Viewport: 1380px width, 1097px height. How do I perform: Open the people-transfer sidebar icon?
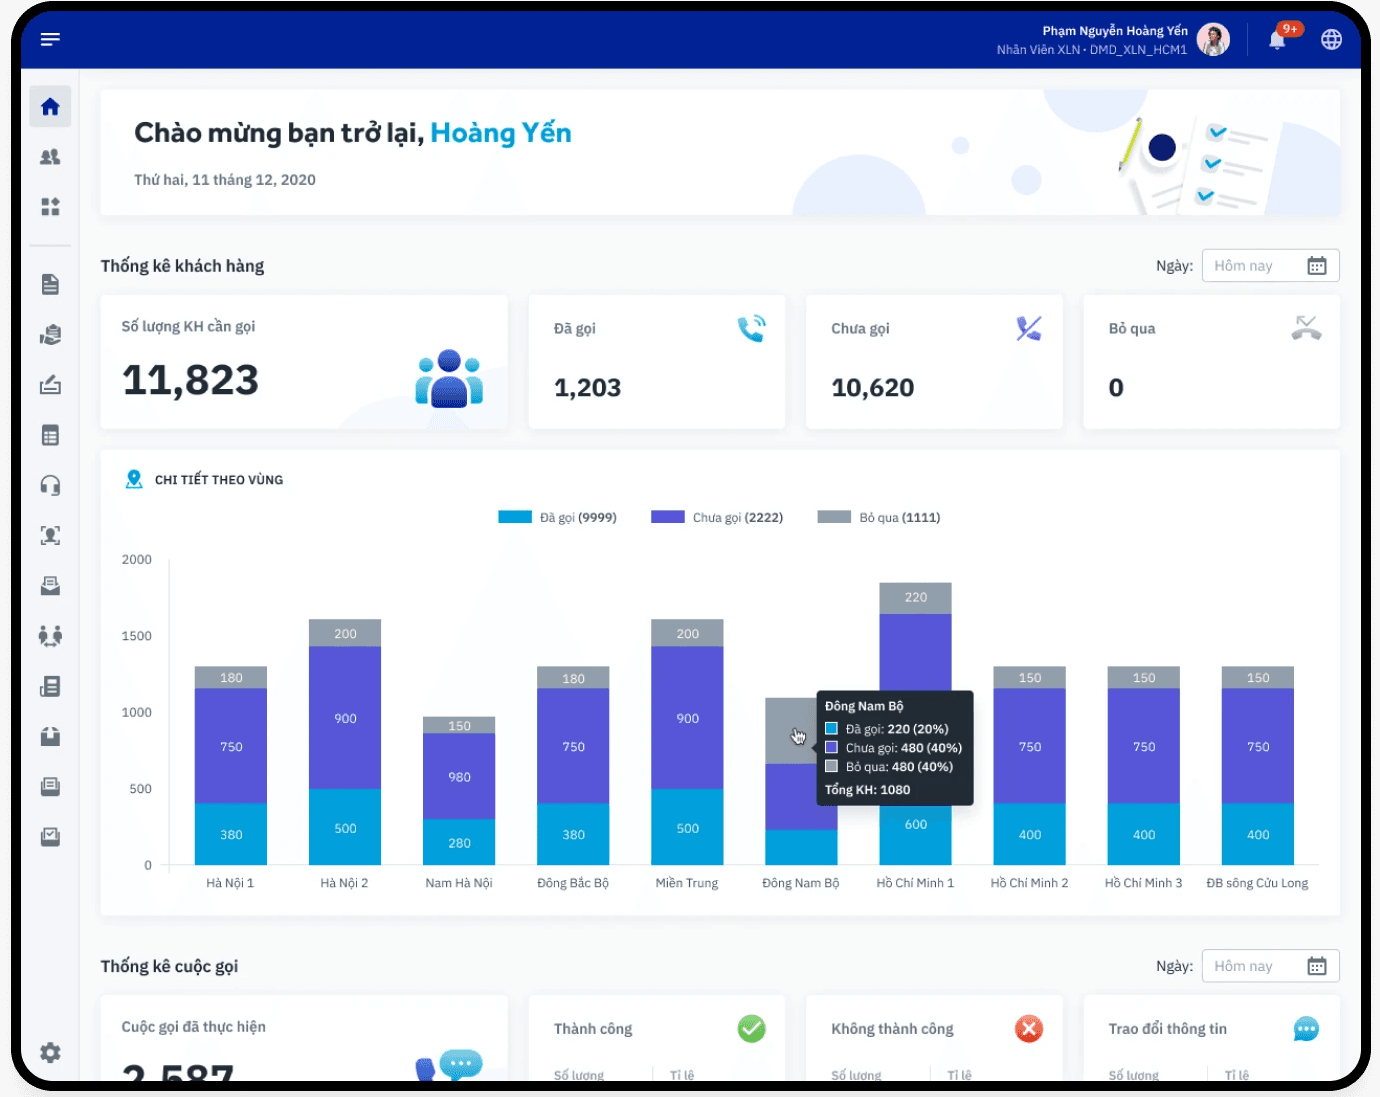[50, 636]
